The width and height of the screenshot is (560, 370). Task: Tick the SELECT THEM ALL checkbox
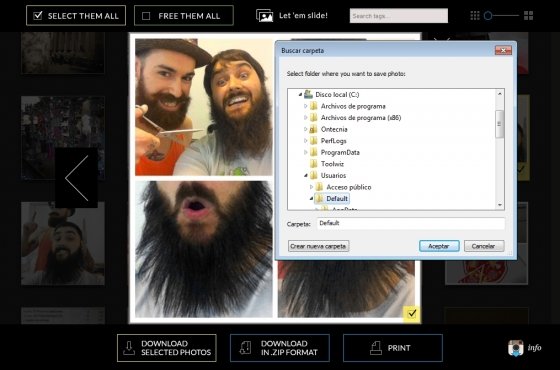(x=38, y=15)
